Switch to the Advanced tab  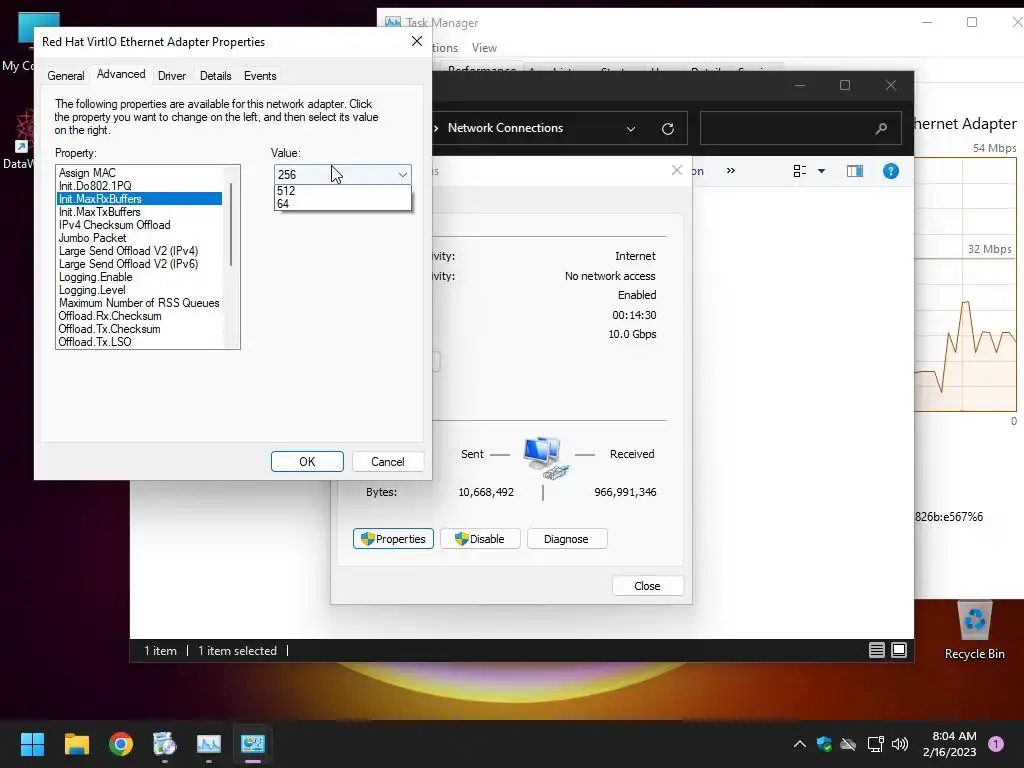tap(121, 74)
